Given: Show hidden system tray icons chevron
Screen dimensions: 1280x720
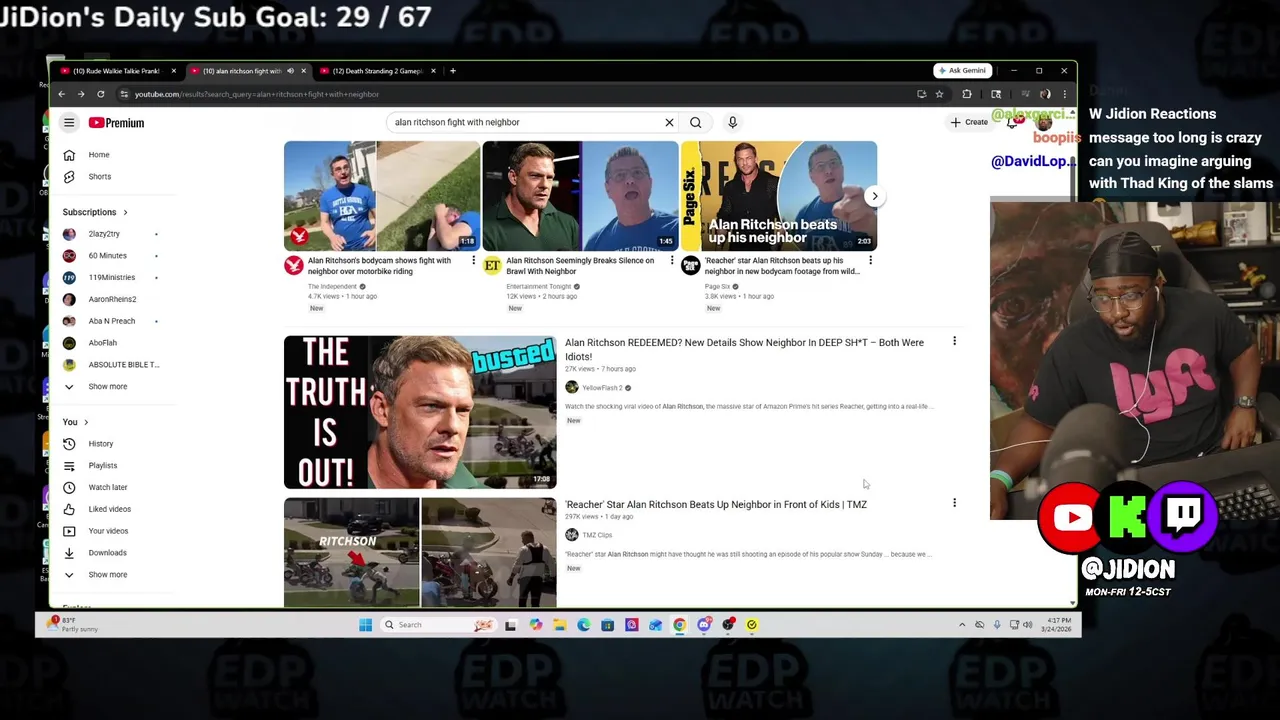Looking at the screenshot, I should 962,625.
